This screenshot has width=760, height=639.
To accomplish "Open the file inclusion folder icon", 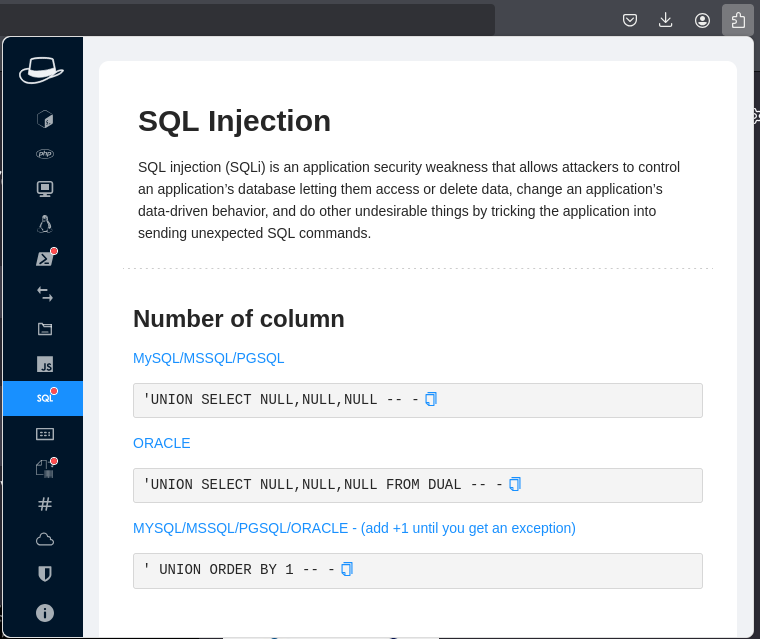I will pyautogui.click(x=45, y=329).
